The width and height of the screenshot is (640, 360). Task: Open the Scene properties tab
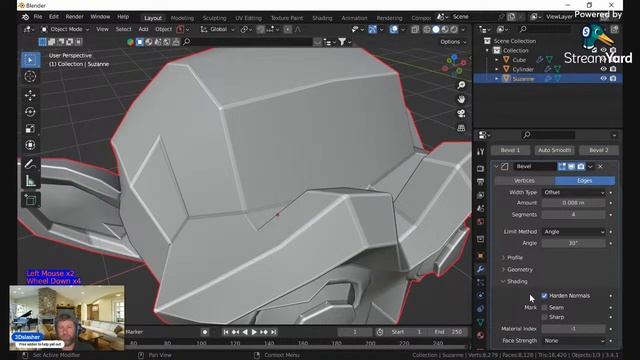pos(480,208)
